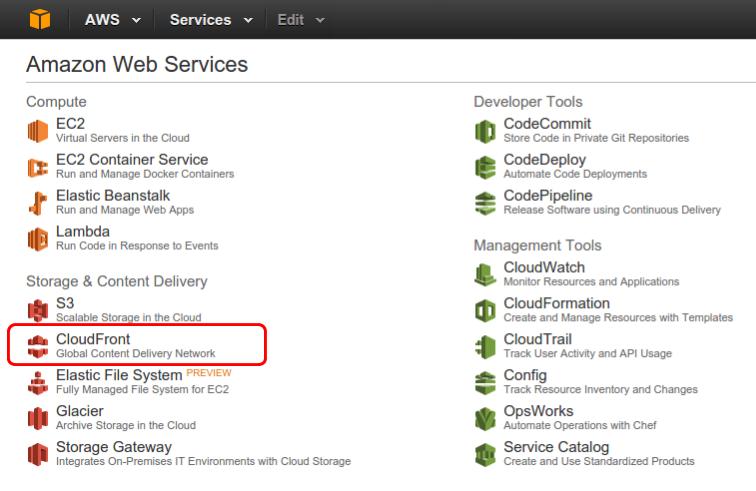Go to the Storage Gateway service
Screen dimensions: 756x491
114,447
